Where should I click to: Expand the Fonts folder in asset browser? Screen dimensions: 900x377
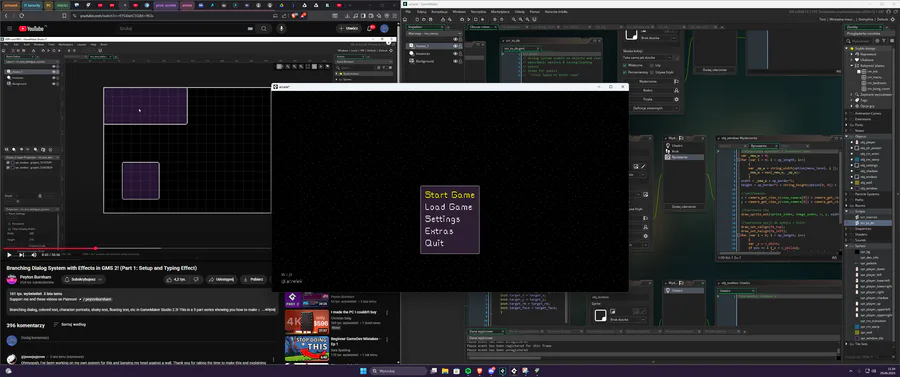pos(847,125)
